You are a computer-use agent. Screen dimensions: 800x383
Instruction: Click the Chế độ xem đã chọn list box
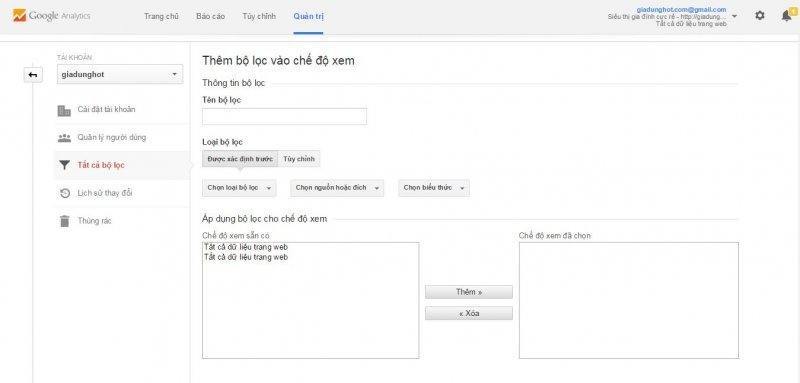pos(629,300)
